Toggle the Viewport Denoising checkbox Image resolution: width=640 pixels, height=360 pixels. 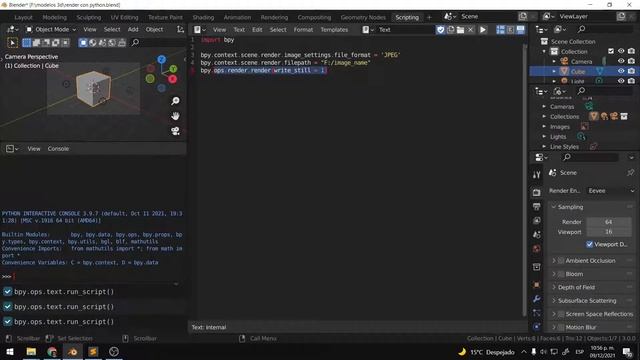(589, 244)
